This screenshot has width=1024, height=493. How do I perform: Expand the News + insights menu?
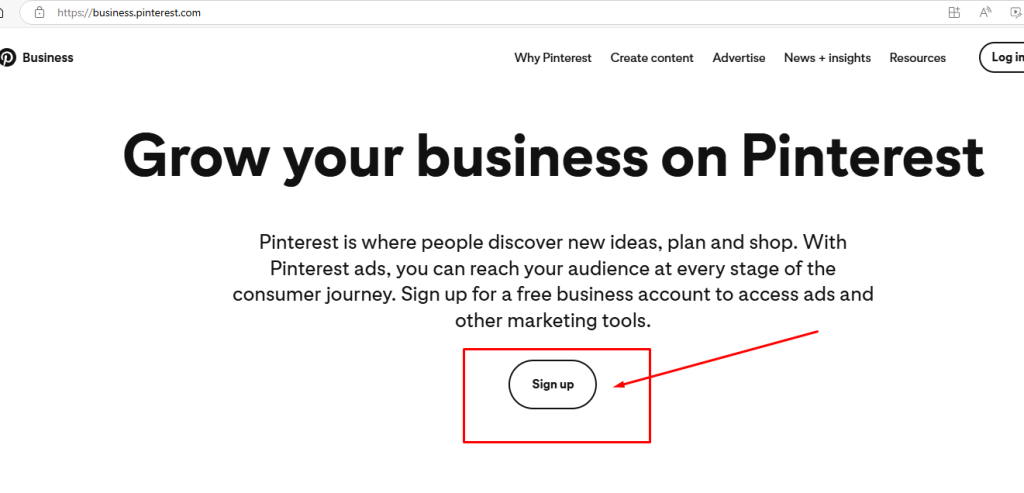[827, 58]
